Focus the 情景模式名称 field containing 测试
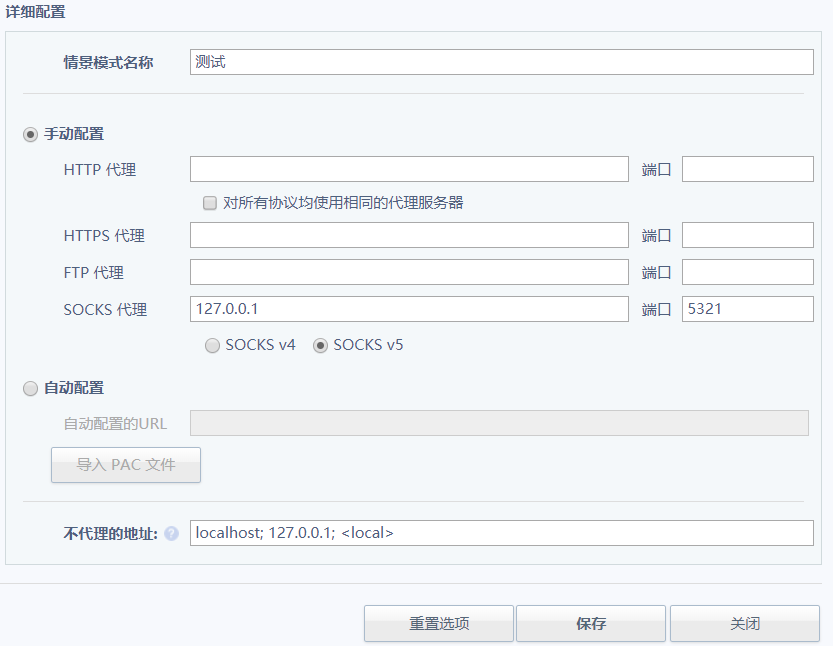The width and height of the screenshot is (833, 646). click(502, 62)
